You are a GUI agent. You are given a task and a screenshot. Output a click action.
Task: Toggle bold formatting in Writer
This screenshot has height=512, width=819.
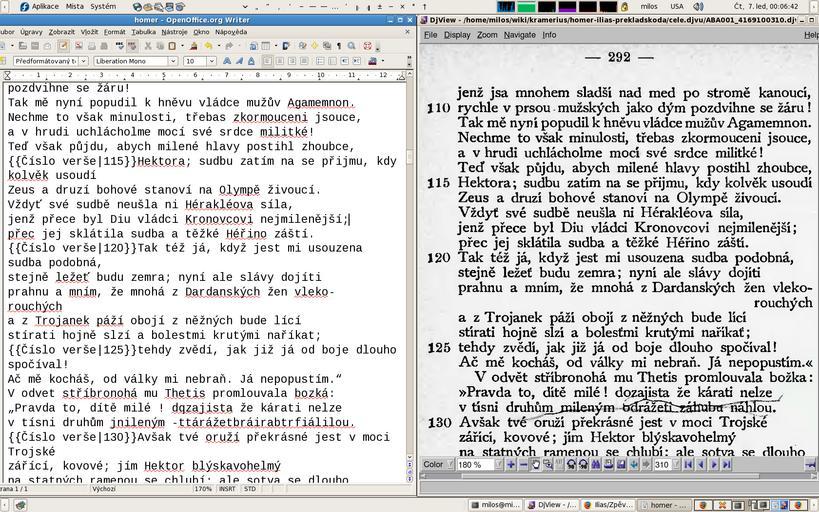click(x=228, y=61)
